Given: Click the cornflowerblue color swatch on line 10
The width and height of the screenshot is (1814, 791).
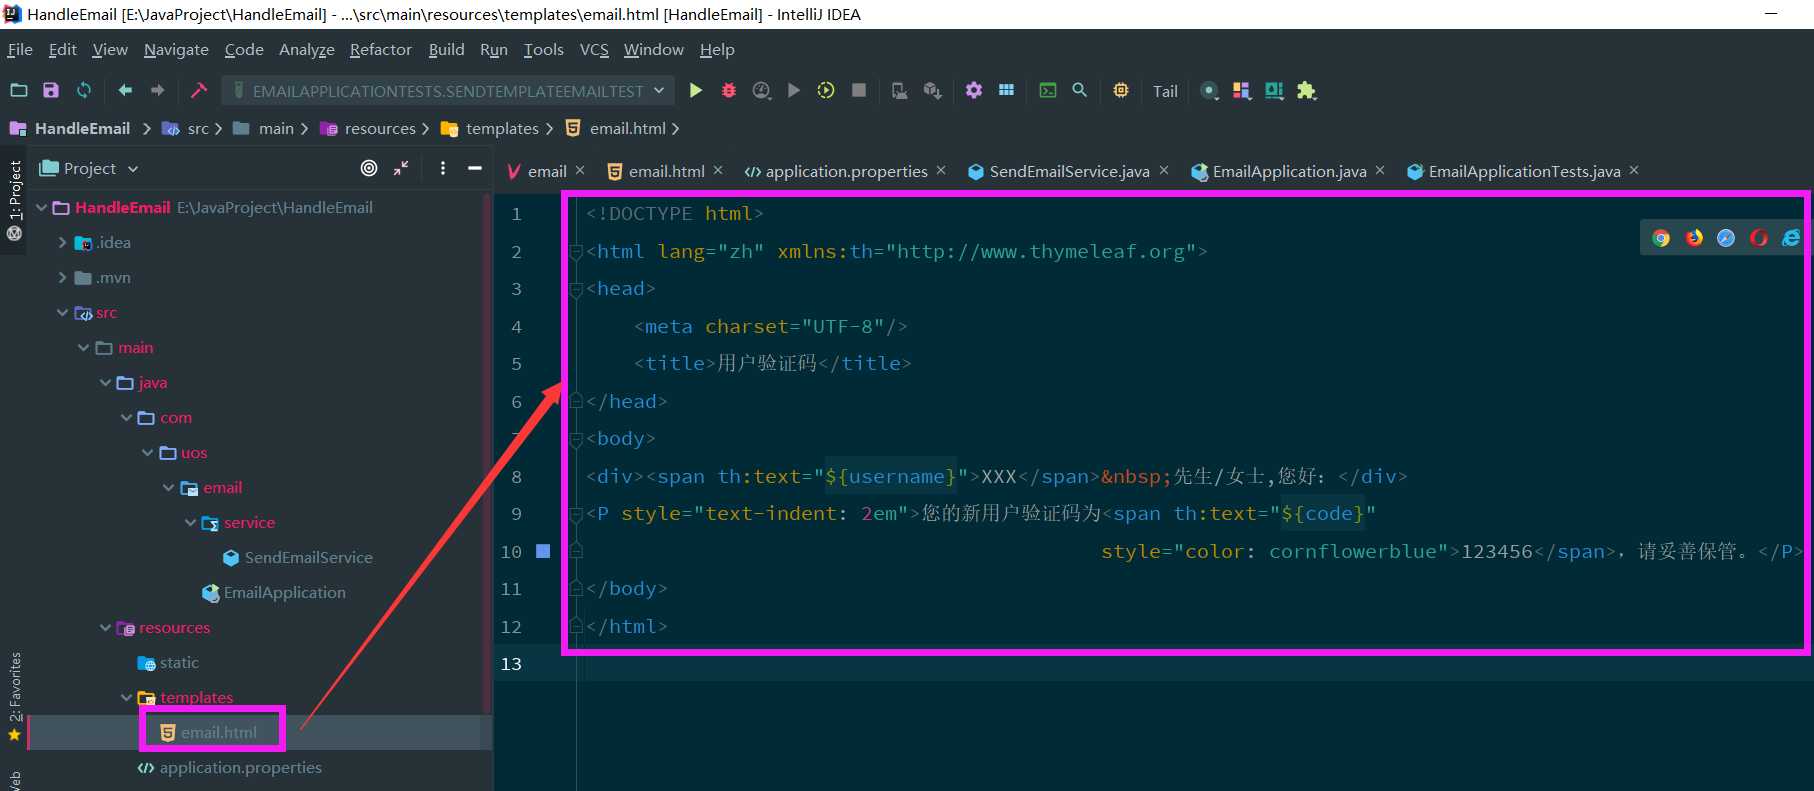Looking at the screenshot, I should tap(543, 551).
